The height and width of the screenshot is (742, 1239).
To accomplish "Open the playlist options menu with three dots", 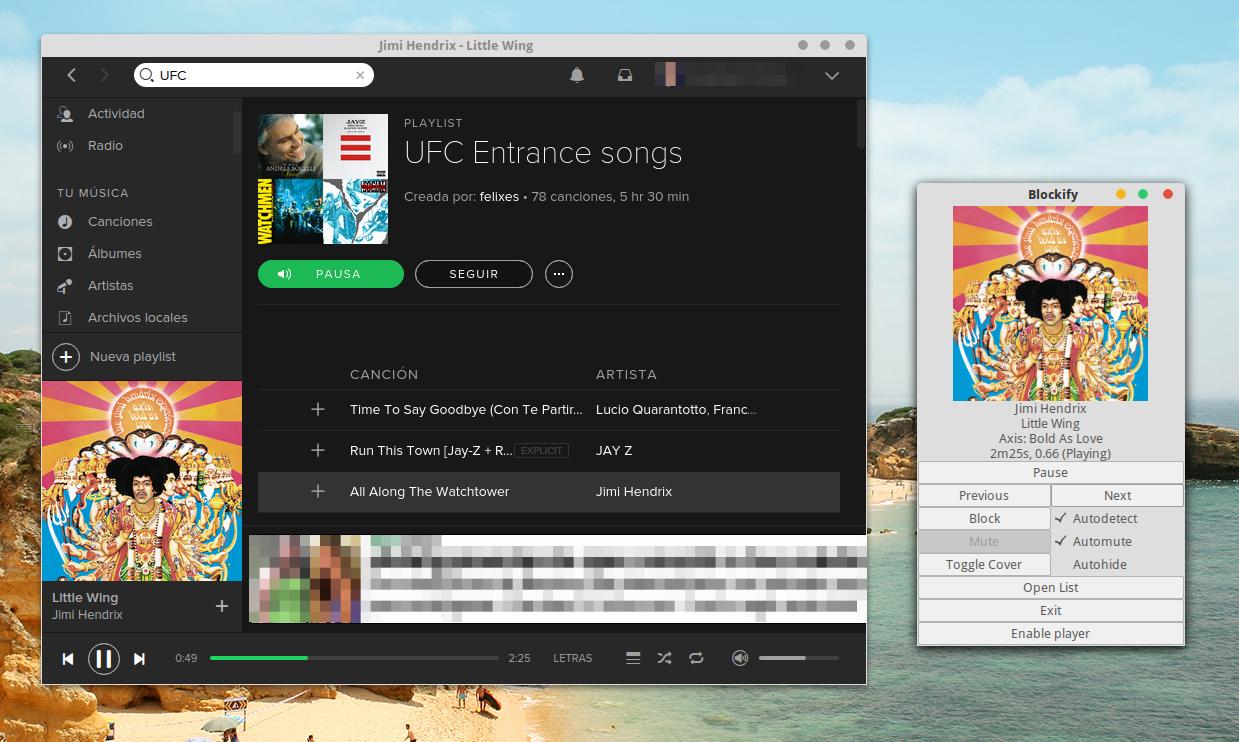I will (x=558, y=274).
